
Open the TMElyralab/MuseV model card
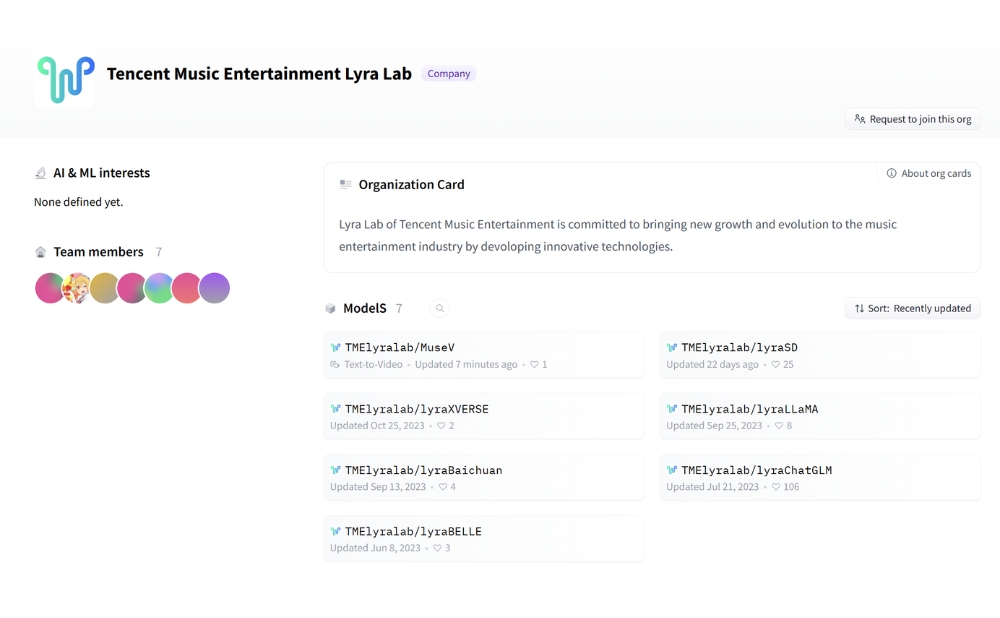(x=484, y=355)
